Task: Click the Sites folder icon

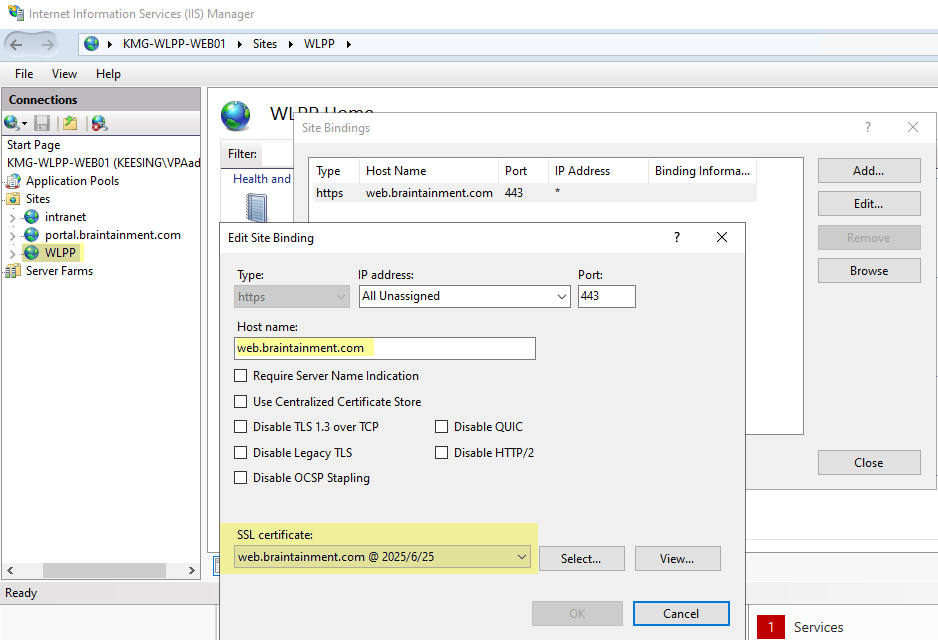Action: [13, 199]
